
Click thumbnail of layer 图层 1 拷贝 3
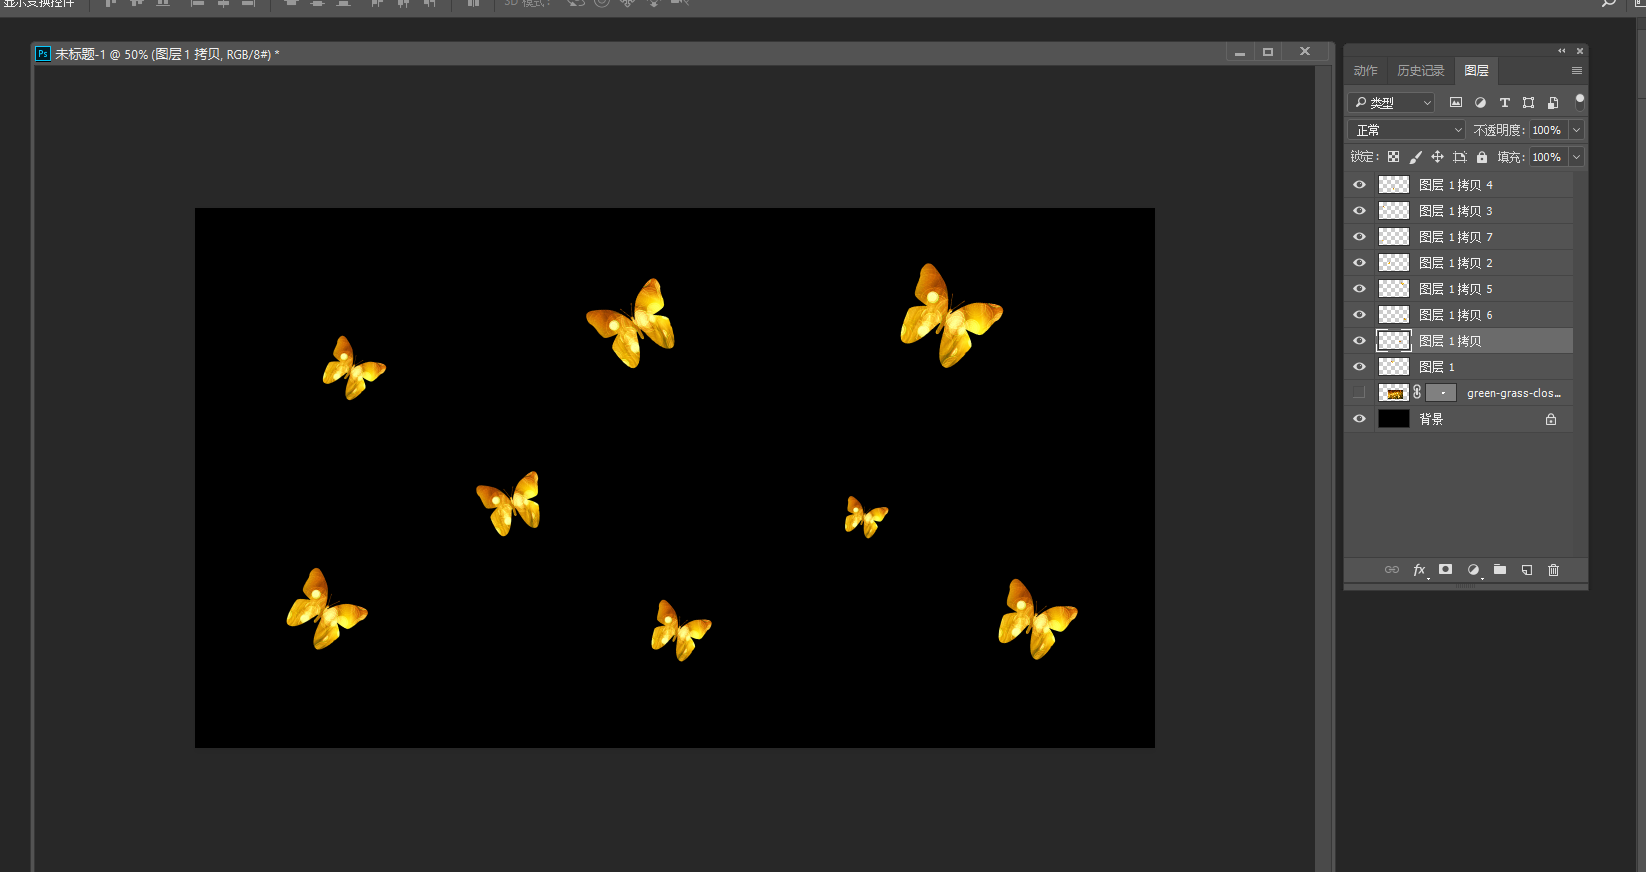[x=1394, y=211]
